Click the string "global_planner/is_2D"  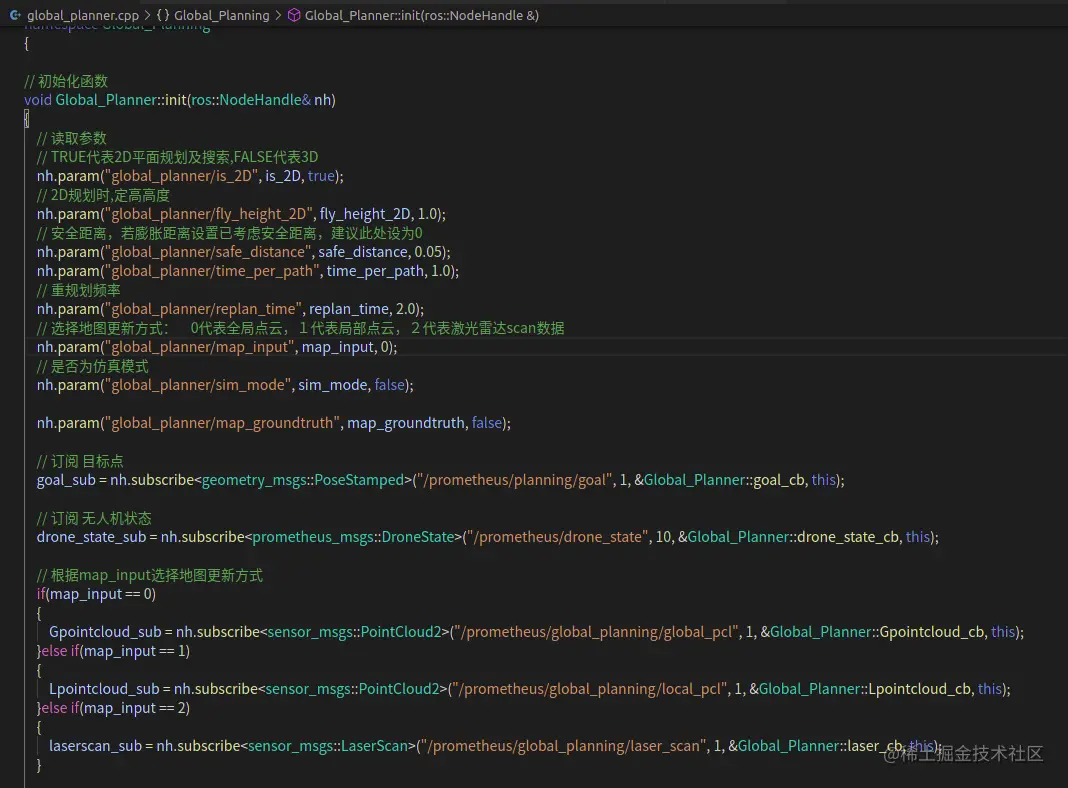[182, 176]
